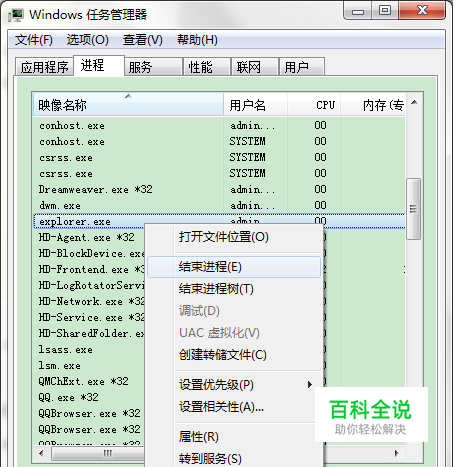
Task: Select HD-Agent.exe *32 process row
Action: tap(89, 238)
